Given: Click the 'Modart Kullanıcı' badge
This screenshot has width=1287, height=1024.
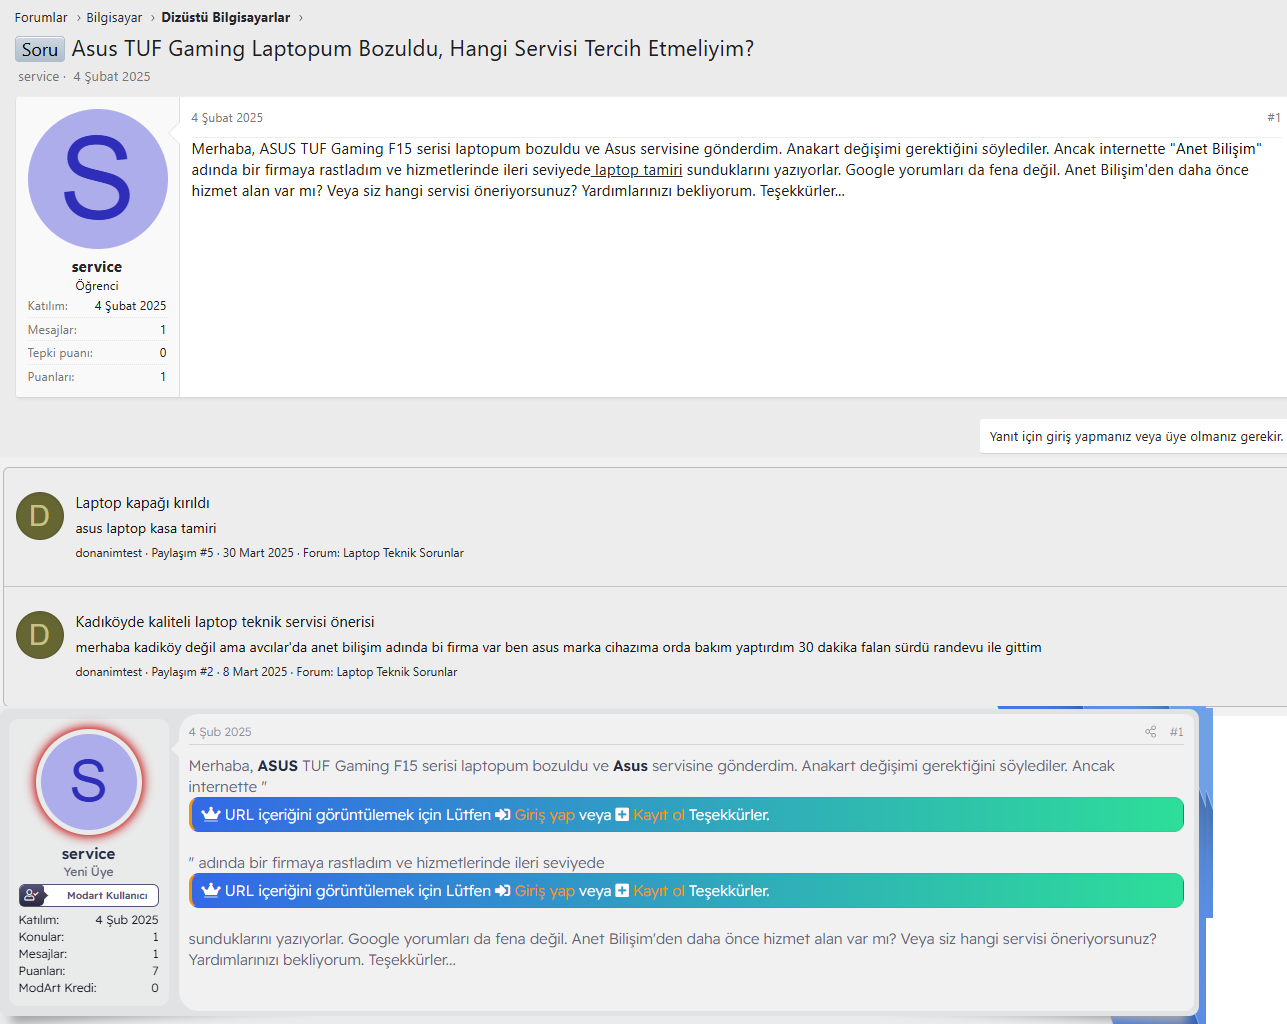Looking at the screenshot, I should pyautogui.click(x=89, y=896).
